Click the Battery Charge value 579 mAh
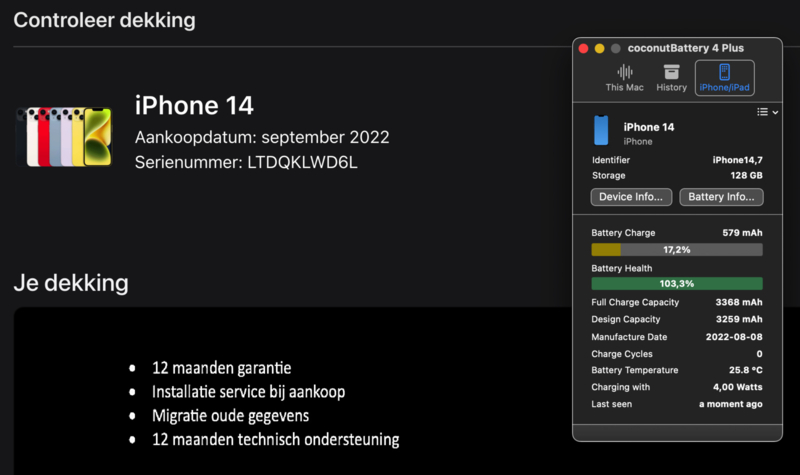800x475 pixels. coord(742,233)
